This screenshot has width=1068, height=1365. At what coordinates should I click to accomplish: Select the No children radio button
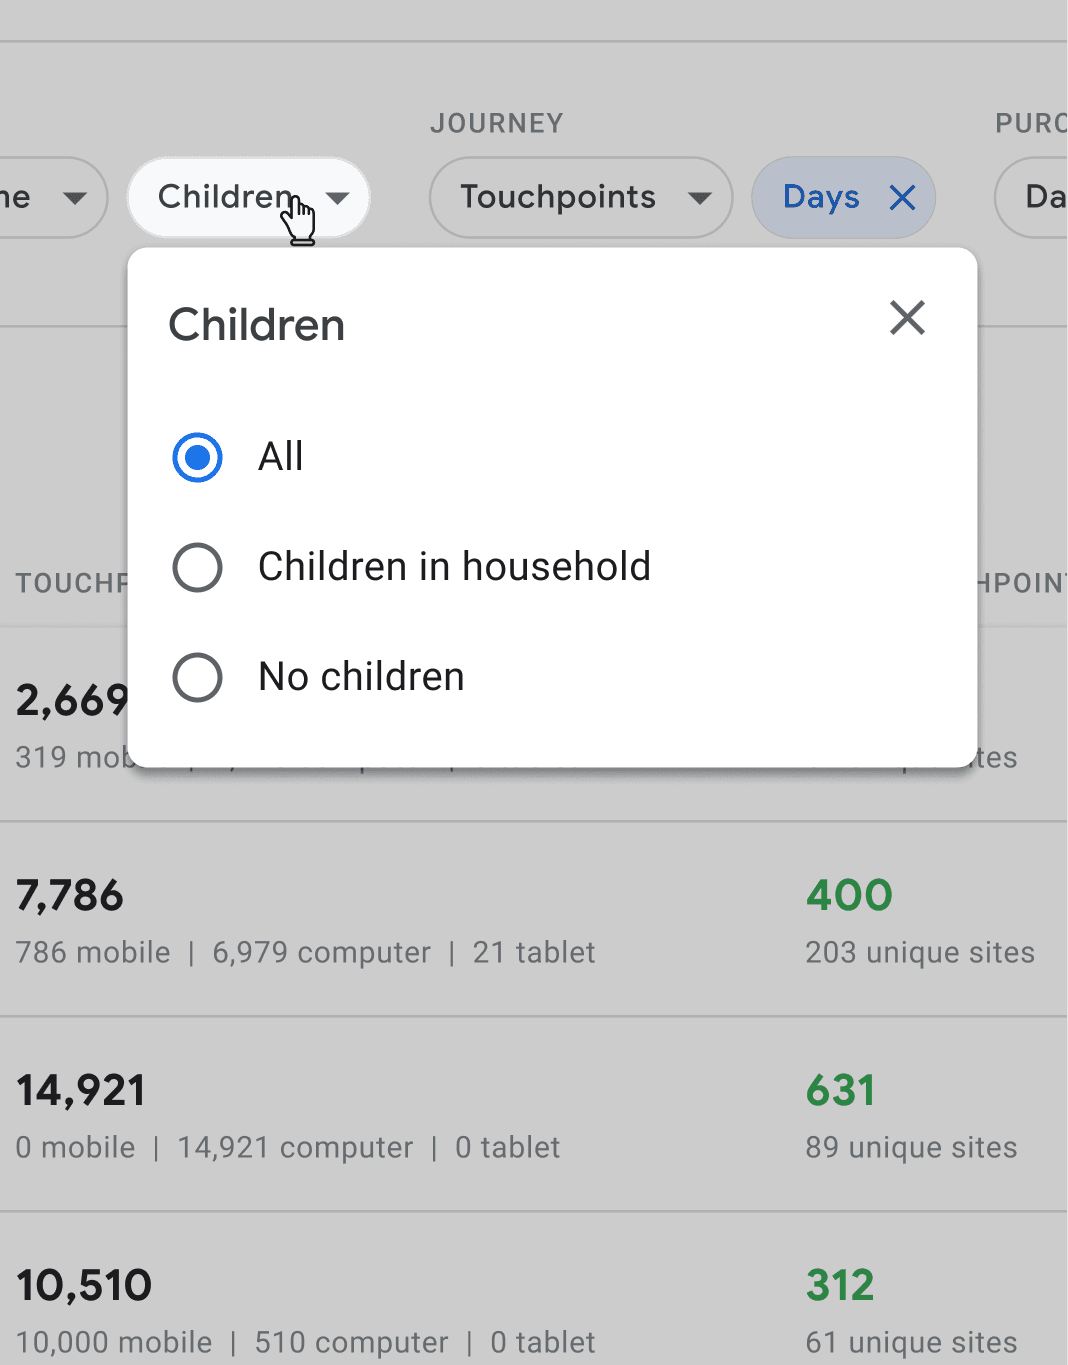(197, 677)
